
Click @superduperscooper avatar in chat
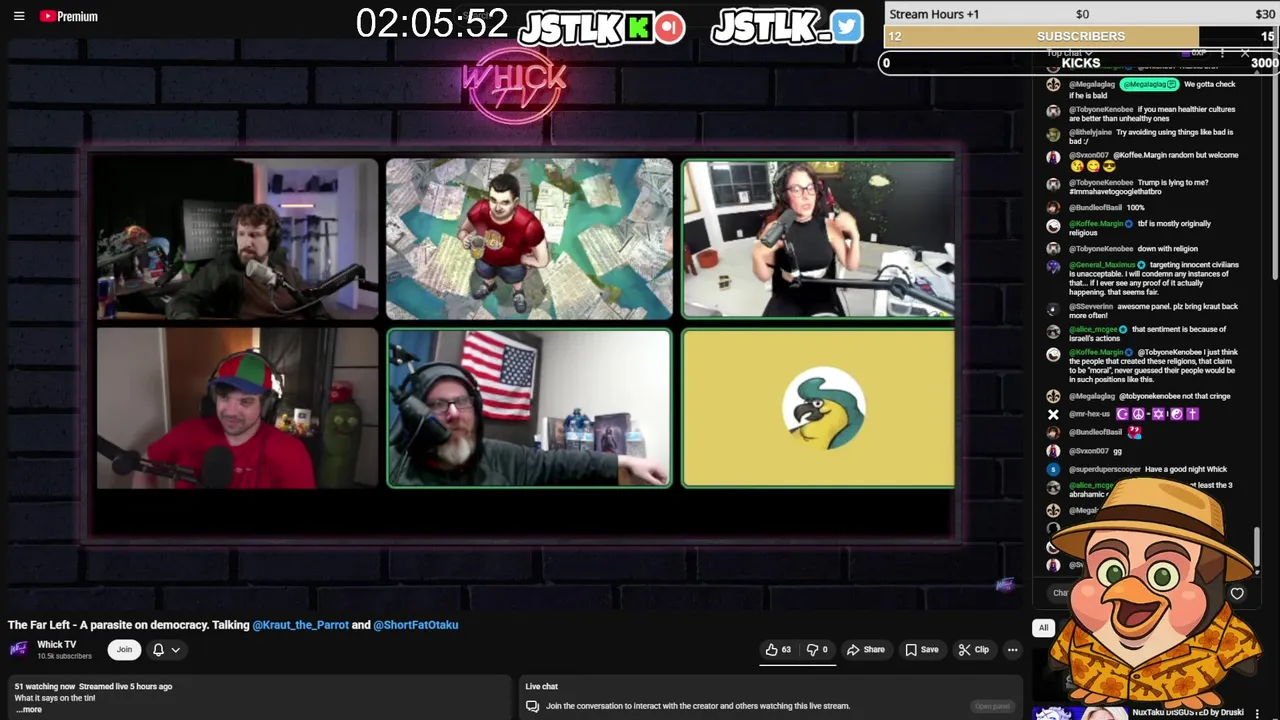tap(1053, 469)
